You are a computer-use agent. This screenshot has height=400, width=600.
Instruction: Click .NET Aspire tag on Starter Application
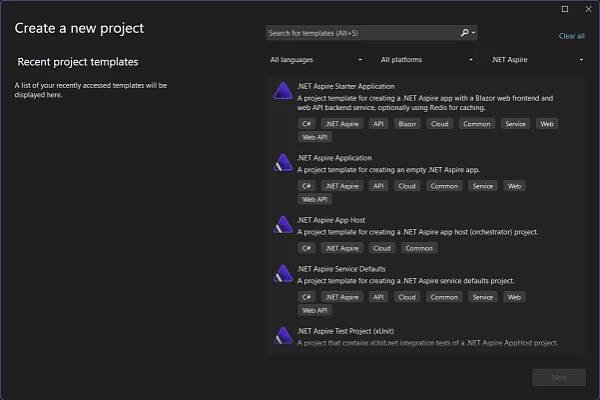(342, 124)
